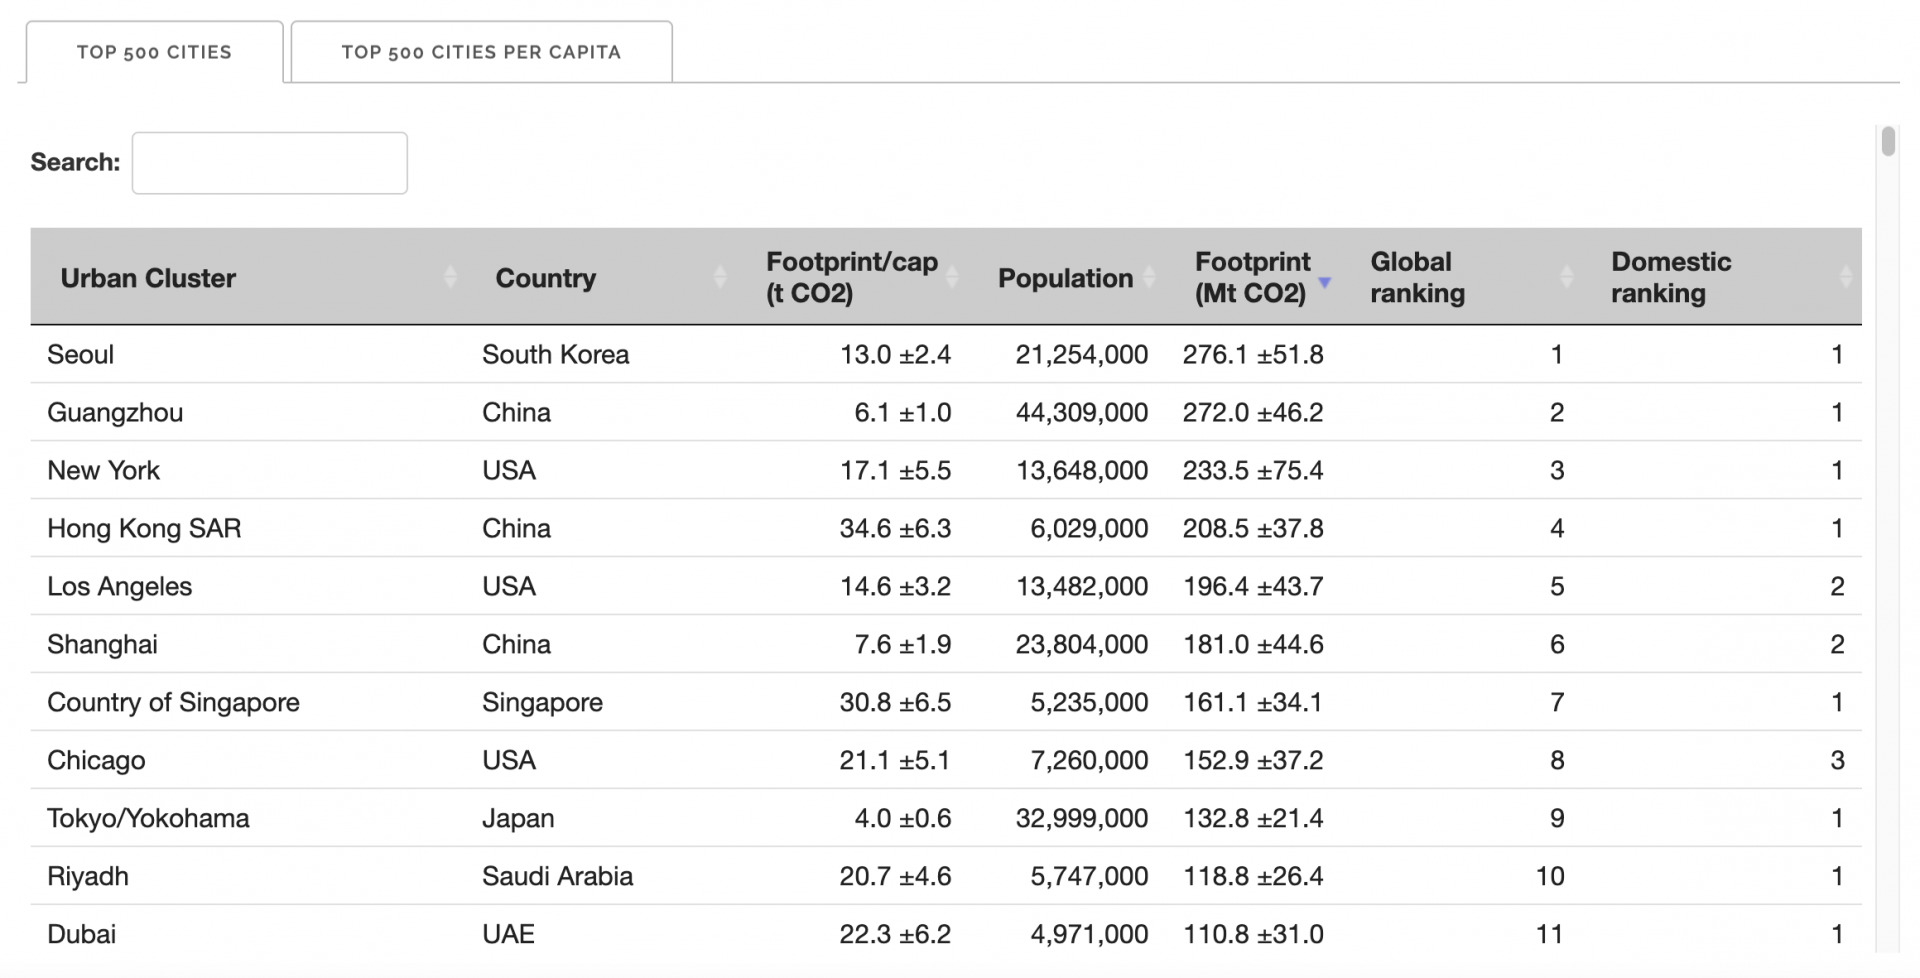1920x978 pixels.
Task: Click the Footprint (Mt CO2) header label
Action: tap(1252, 277)
